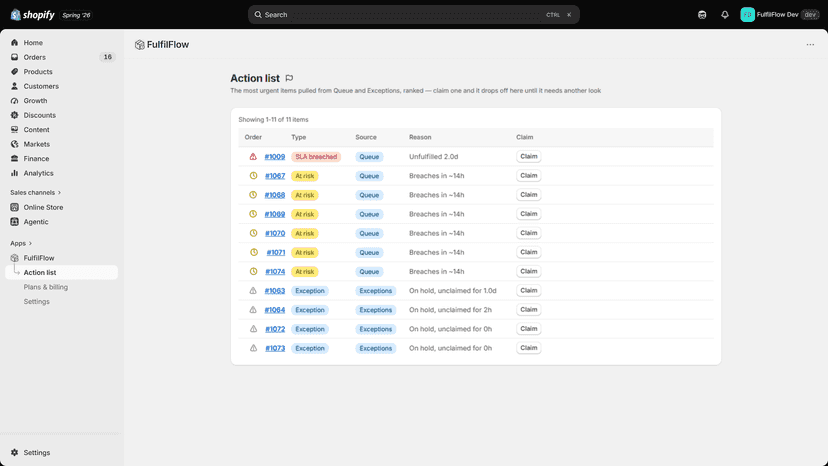Viewport: 828px width, 466px height.
Task: Click the Search input field
Action: pyautogui.click(x=414, y=15)
